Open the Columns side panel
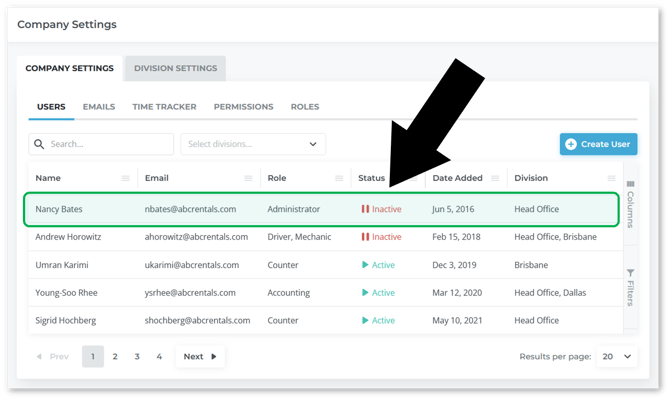Screen dimensions: 670x400 click(x=629, y=204)
